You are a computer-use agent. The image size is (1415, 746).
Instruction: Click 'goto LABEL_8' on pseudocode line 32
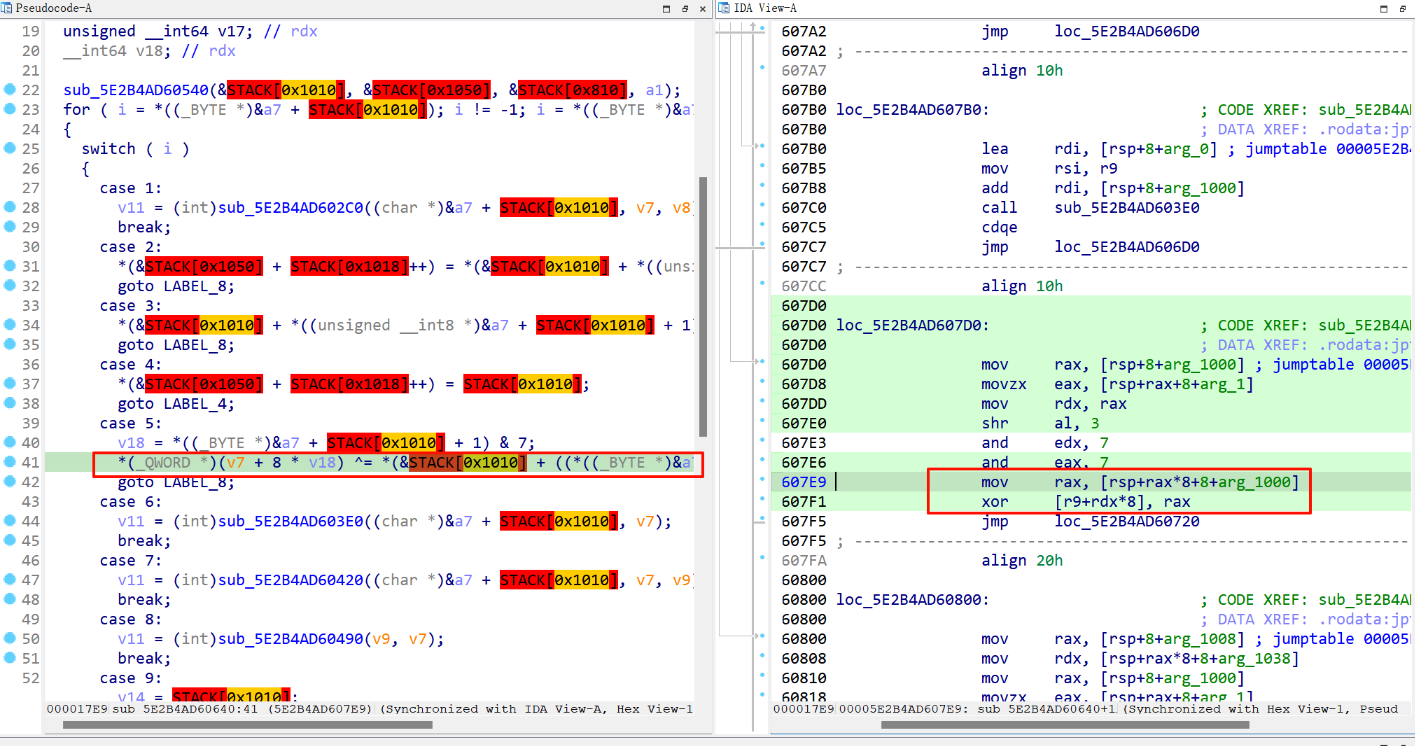pos(176,286)
